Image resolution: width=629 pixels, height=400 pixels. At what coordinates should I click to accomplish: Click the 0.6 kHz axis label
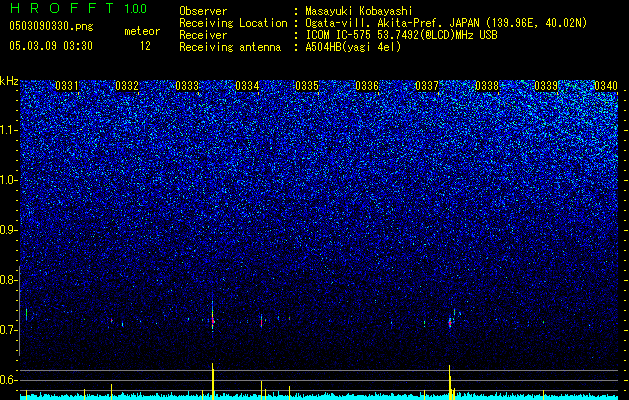point(8,380)
